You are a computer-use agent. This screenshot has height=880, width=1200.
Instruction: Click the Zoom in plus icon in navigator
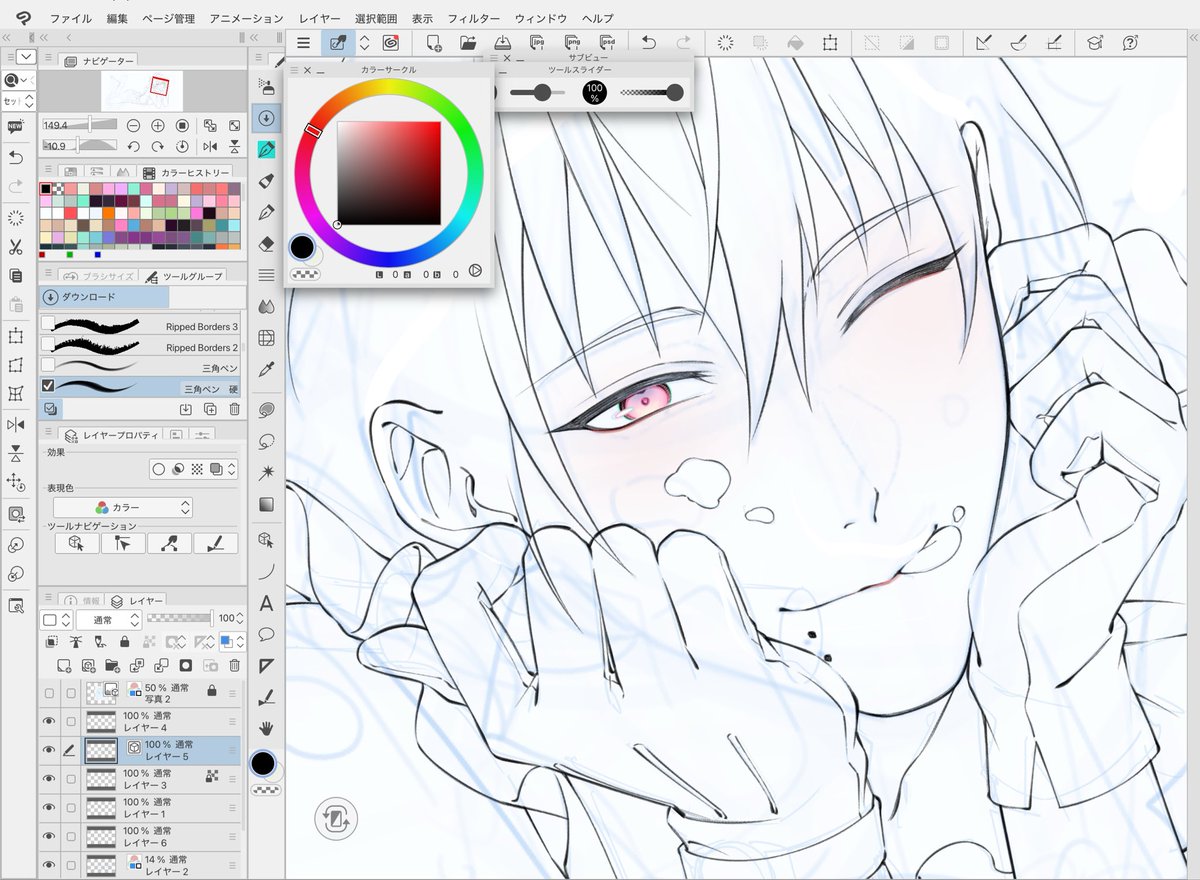pyautogui.click(x=158, y=125)
